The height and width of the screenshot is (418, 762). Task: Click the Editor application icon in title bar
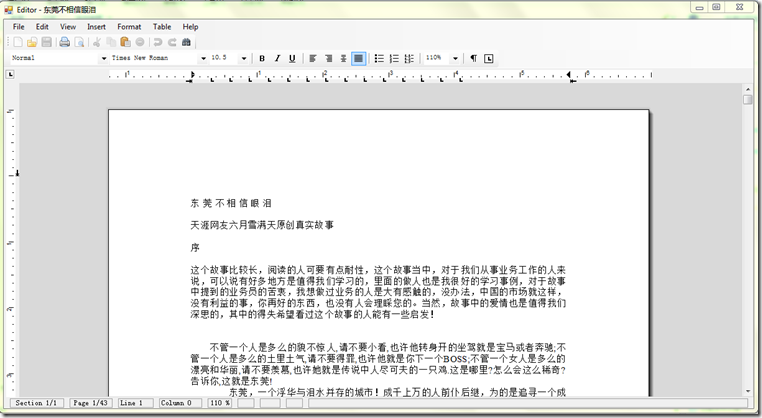pyautogui.click(x=8, y=10)
